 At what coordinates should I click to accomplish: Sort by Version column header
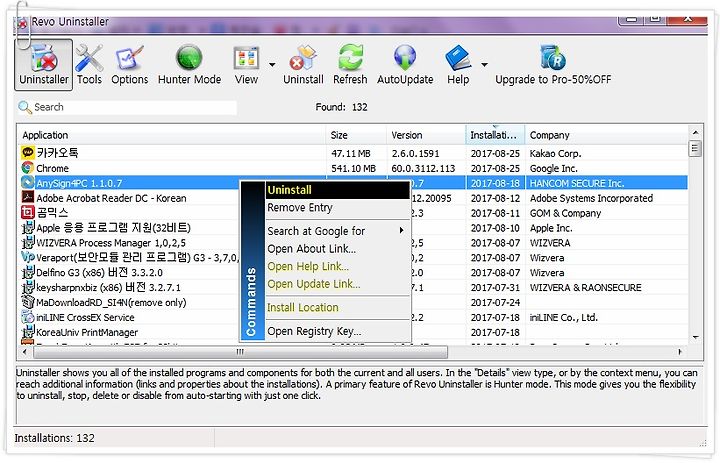pos(426,135)
